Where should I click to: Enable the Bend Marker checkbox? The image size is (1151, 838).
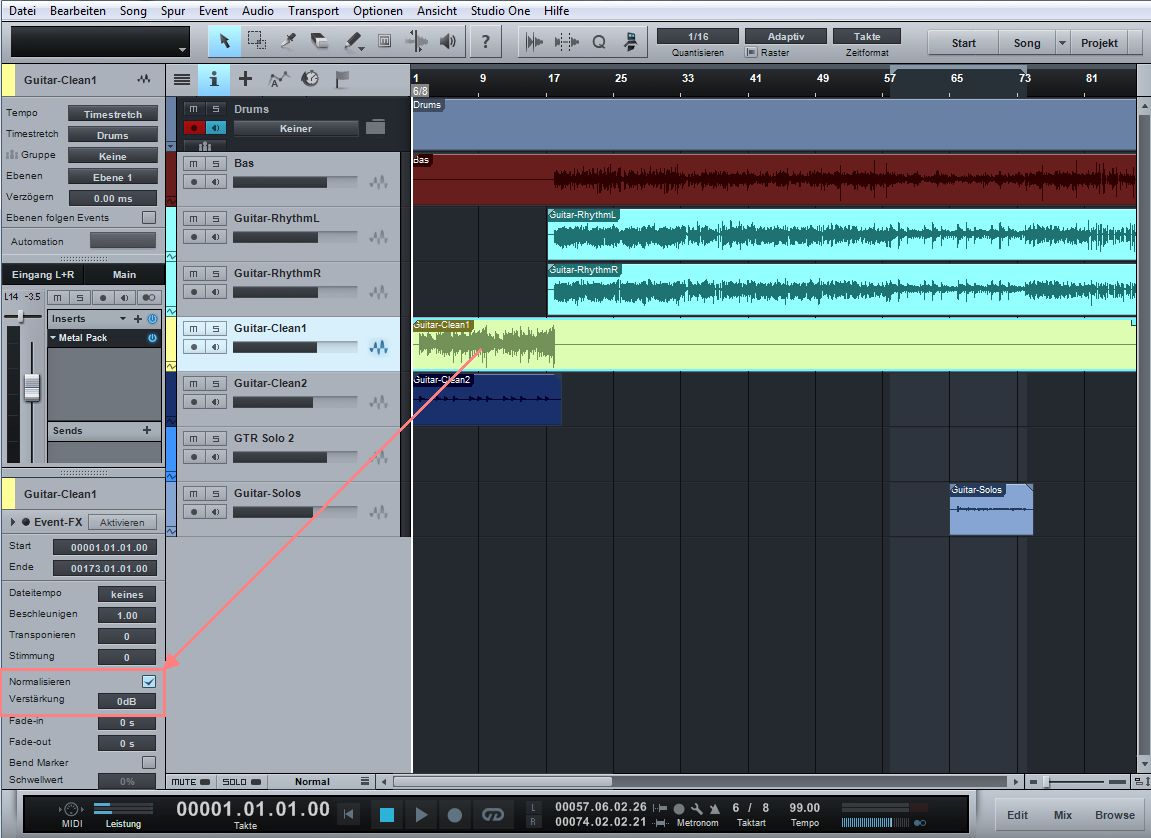pyautogui.click(x=149, y=762)
